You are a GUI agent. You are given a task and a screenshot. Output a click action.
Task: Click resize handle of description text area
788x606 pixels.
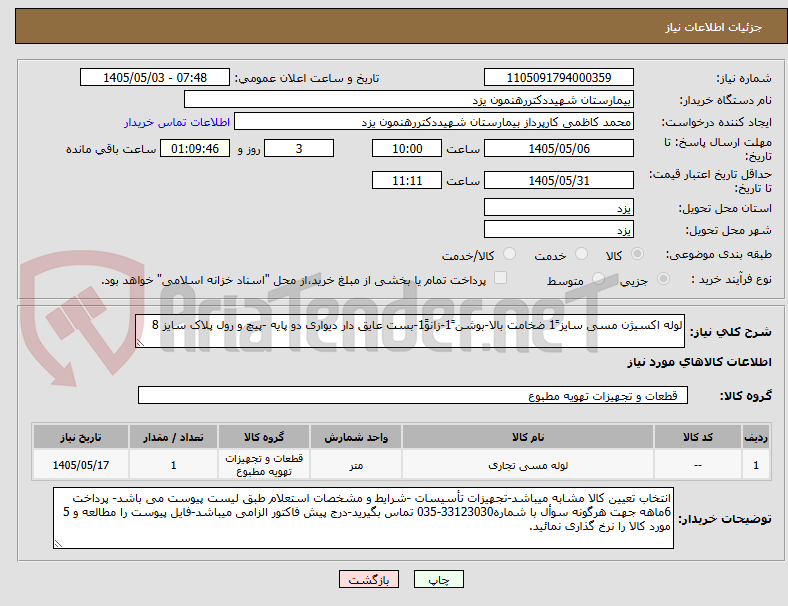coord(140,343)
